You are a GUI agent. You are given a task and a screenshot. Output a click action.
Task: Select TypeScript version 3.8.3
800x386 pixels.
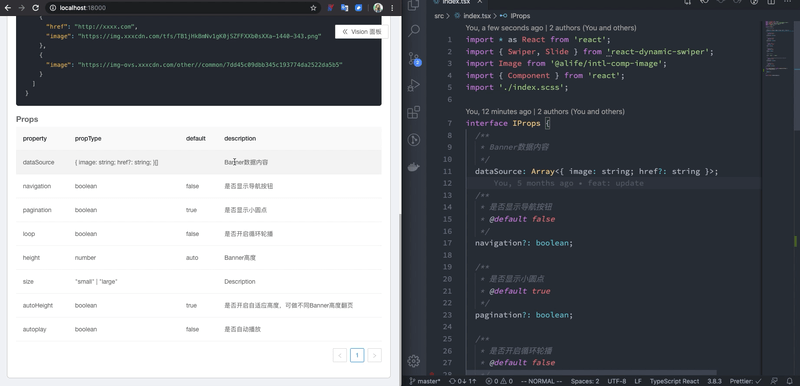click(x=714, y=381)
